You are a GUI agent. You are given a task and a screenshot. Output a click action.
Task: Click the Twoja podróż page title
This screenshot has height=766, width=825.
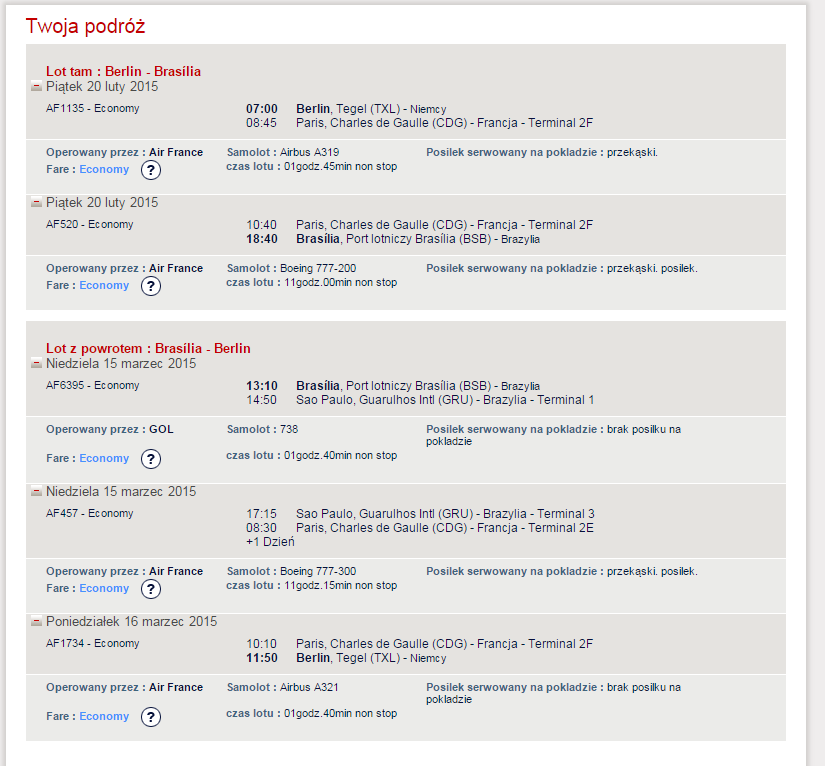tap(85, 26)
